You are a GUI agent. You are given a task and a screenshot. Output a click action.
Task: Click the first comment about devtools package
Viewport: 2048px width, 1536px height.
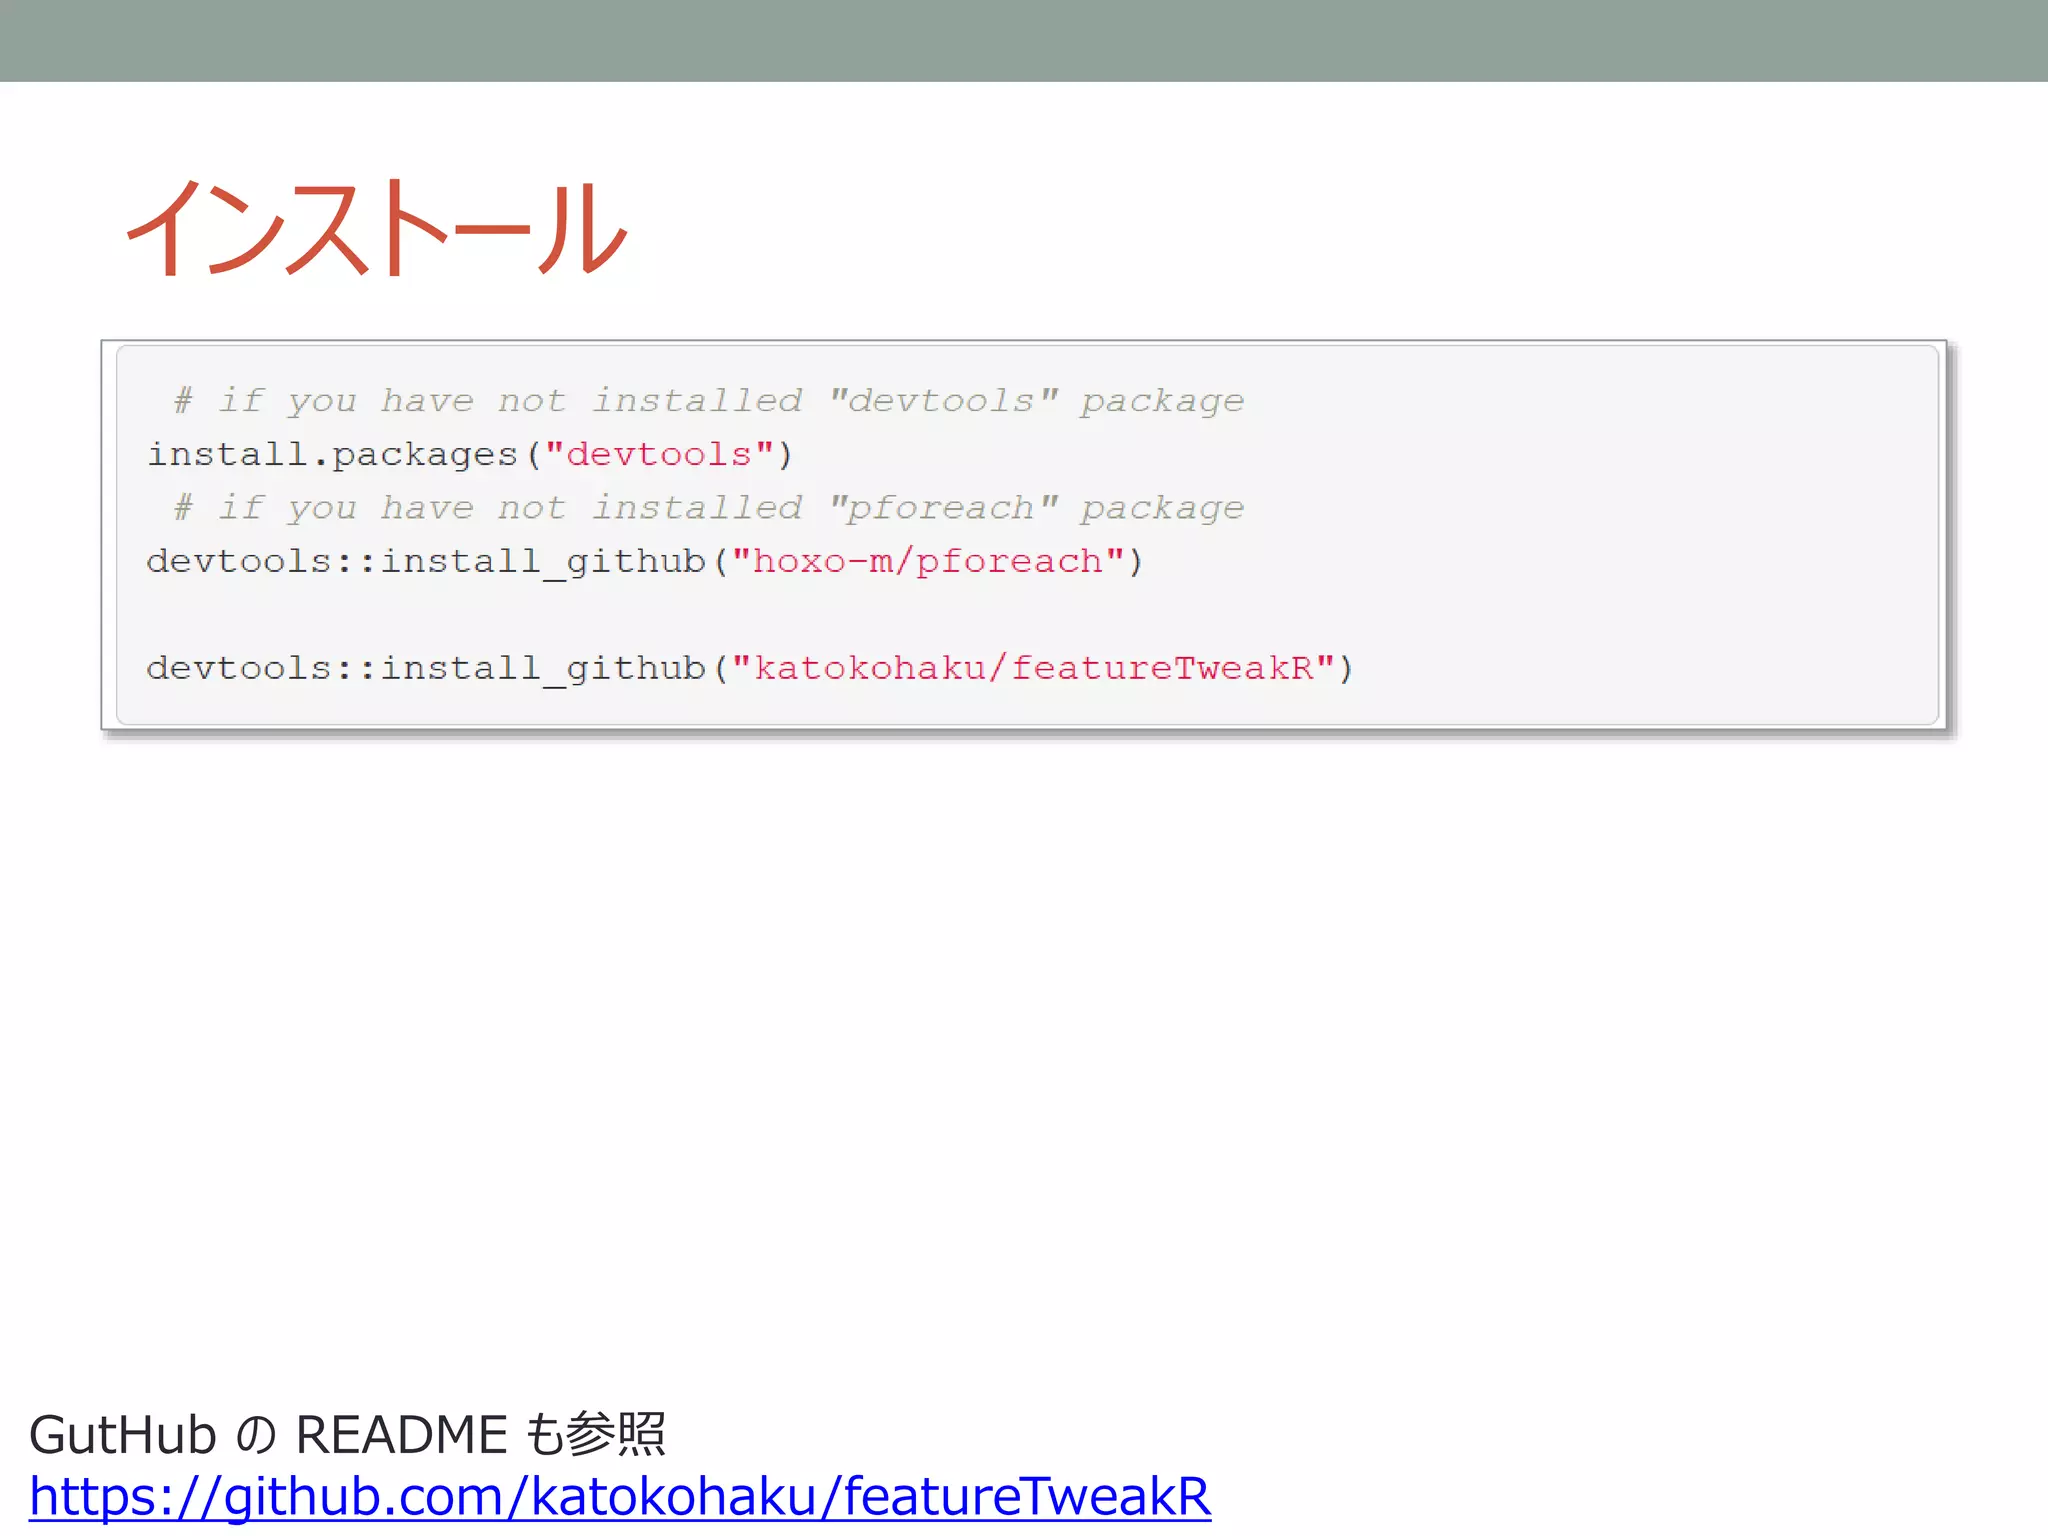tap(708, 401)
